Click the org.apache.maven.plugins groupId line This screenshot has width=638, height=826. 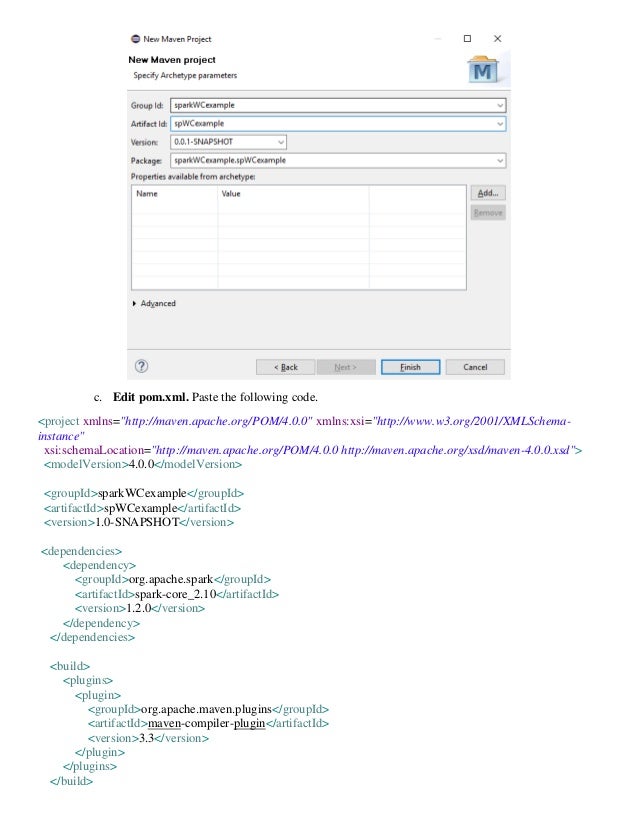208,710
